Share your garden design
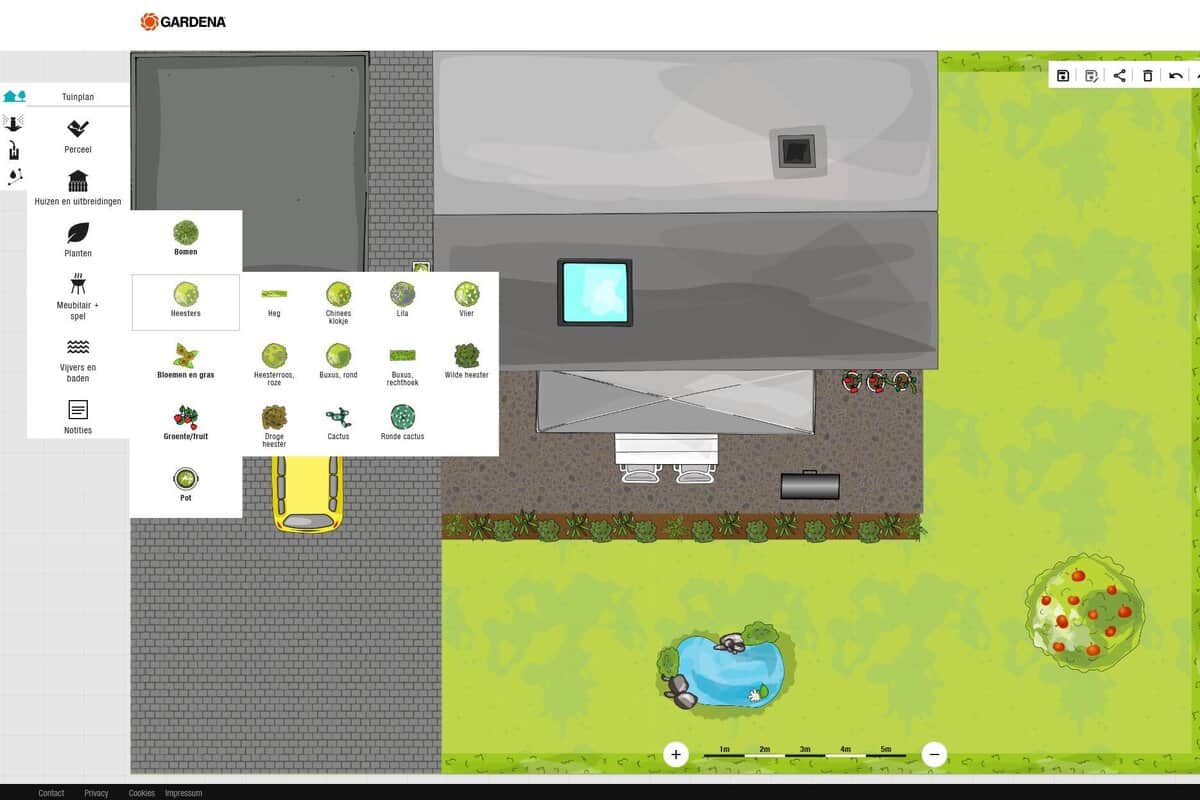 (1118, 75)
